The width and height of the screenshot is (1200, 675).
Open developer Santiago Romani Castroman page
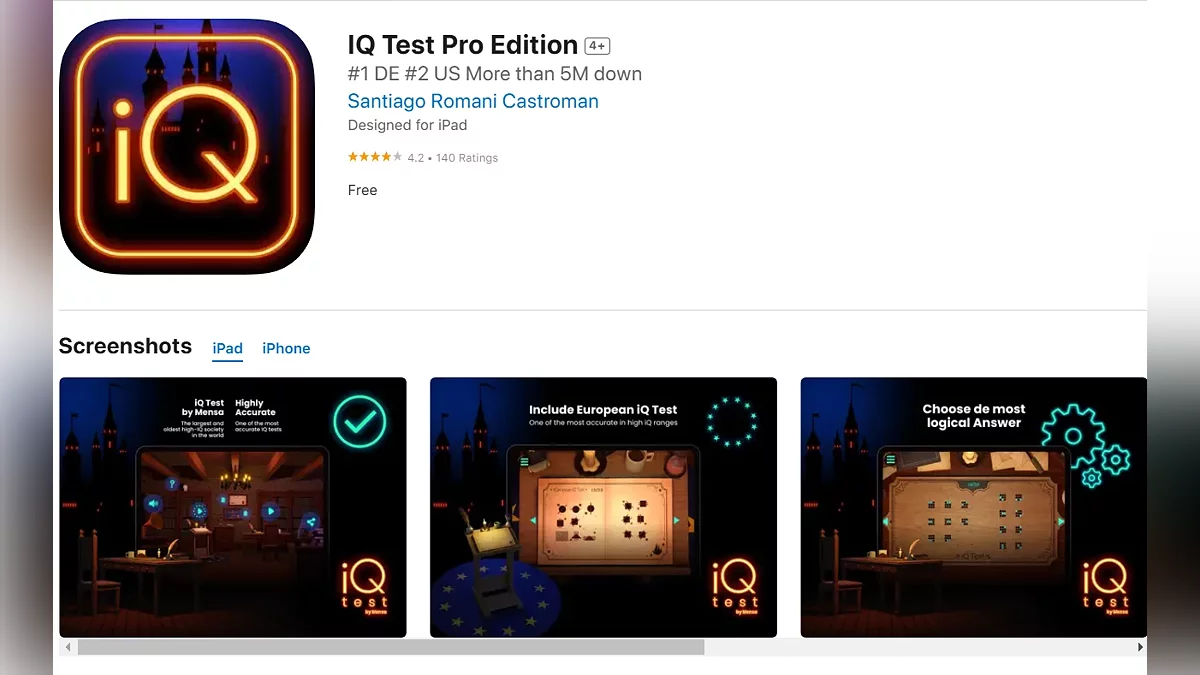click(x=473, y=101)
